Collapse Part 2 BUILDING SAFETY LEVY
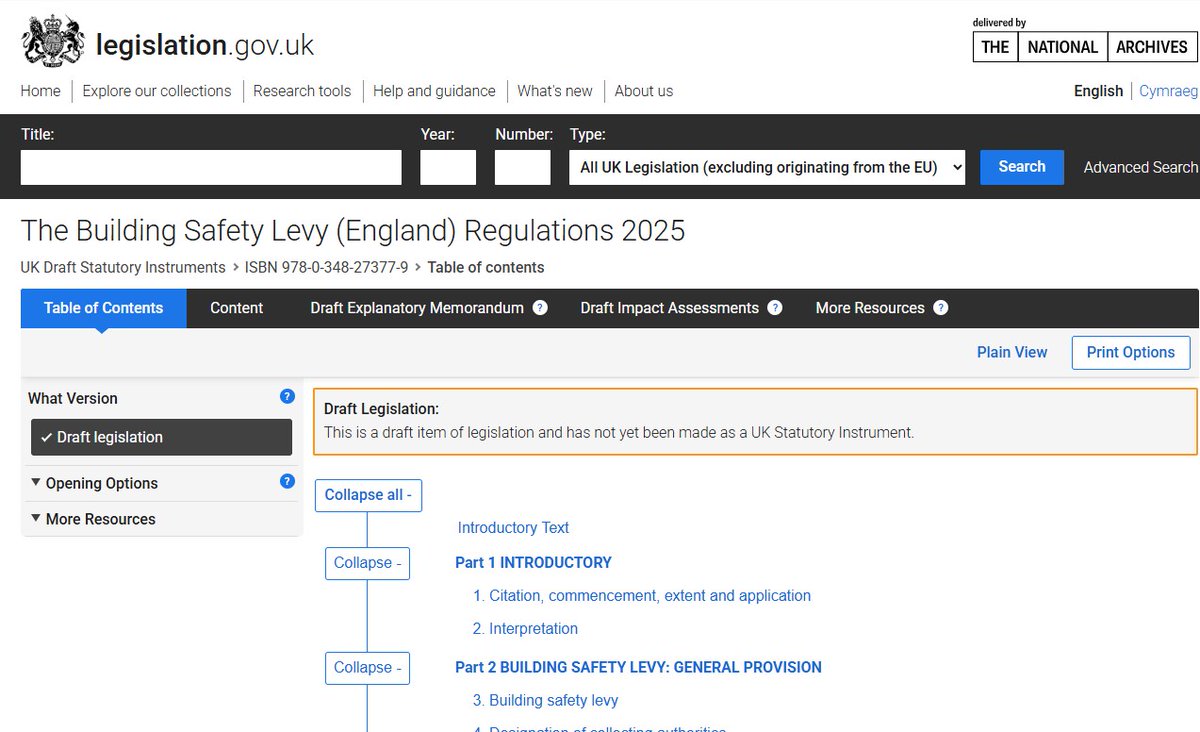 coord(367,668)
